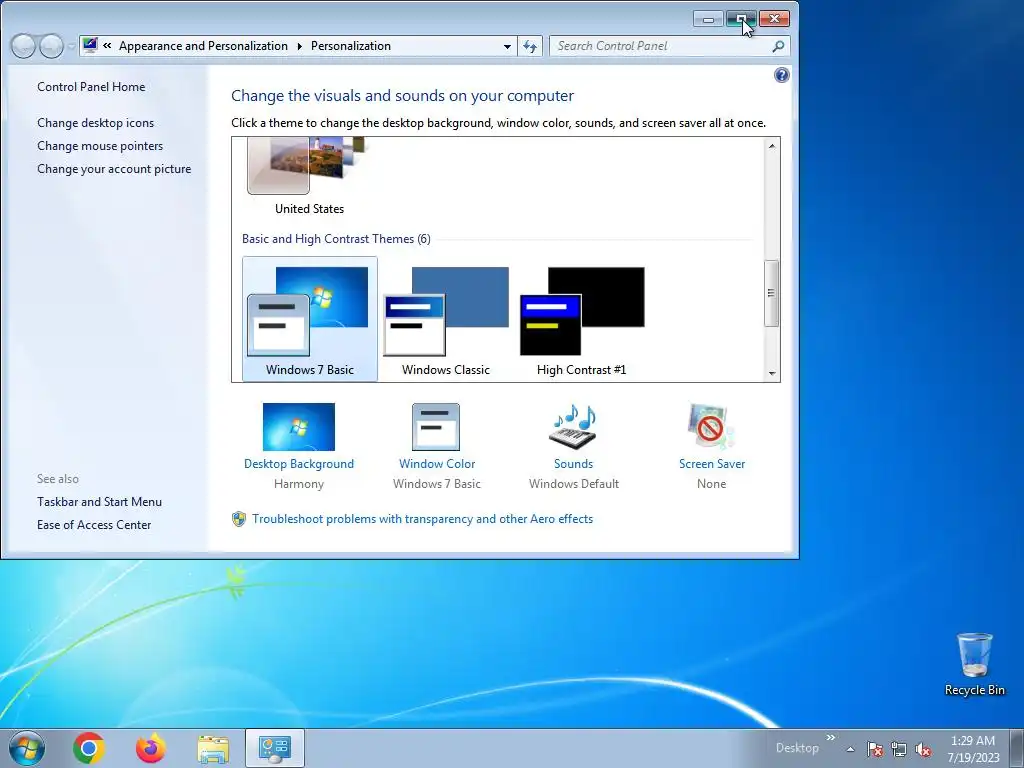Launch Google Chrome from taskbar

[89, 748]
